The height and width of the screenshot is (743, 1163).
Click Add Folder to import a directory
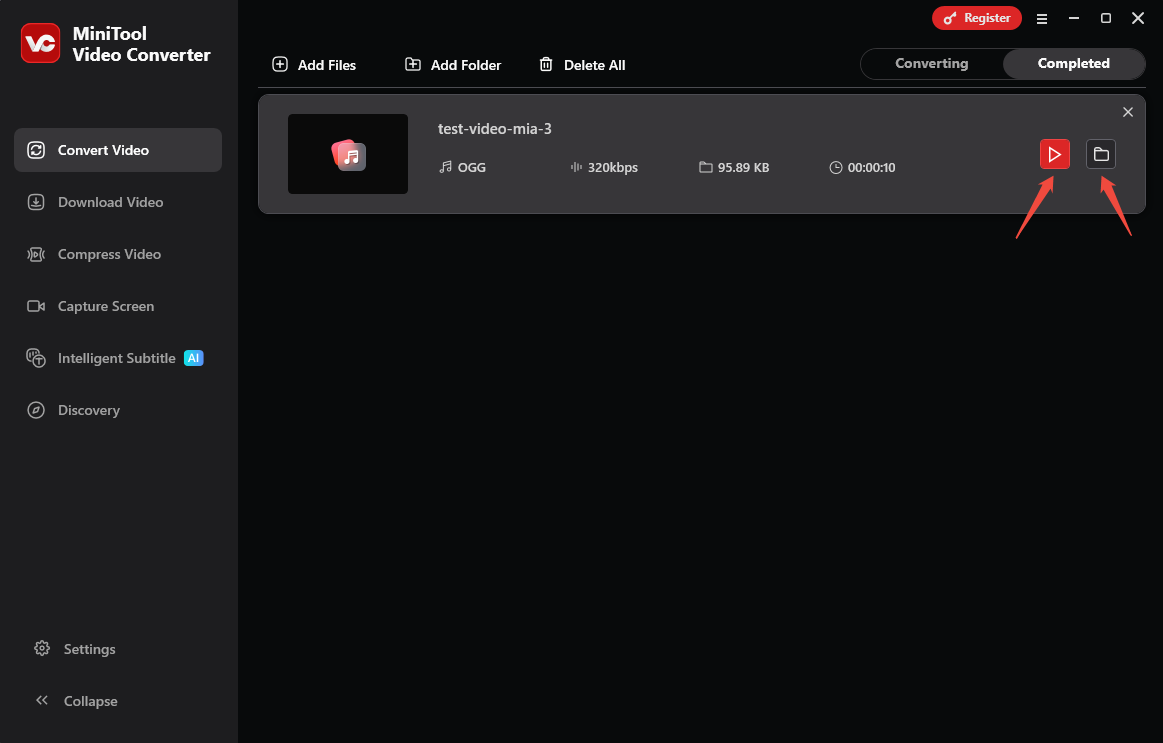point(452,64)
